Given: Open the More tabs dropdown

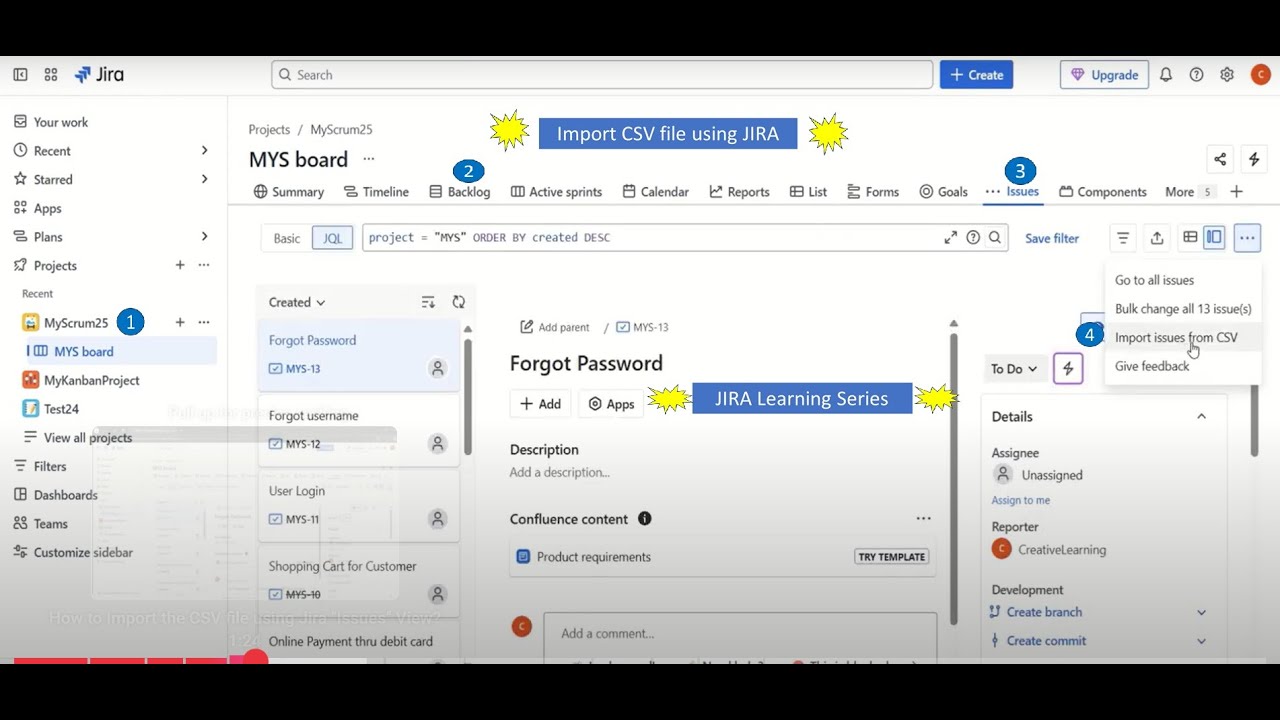Looking at the screenshot, I should 1189,192.
